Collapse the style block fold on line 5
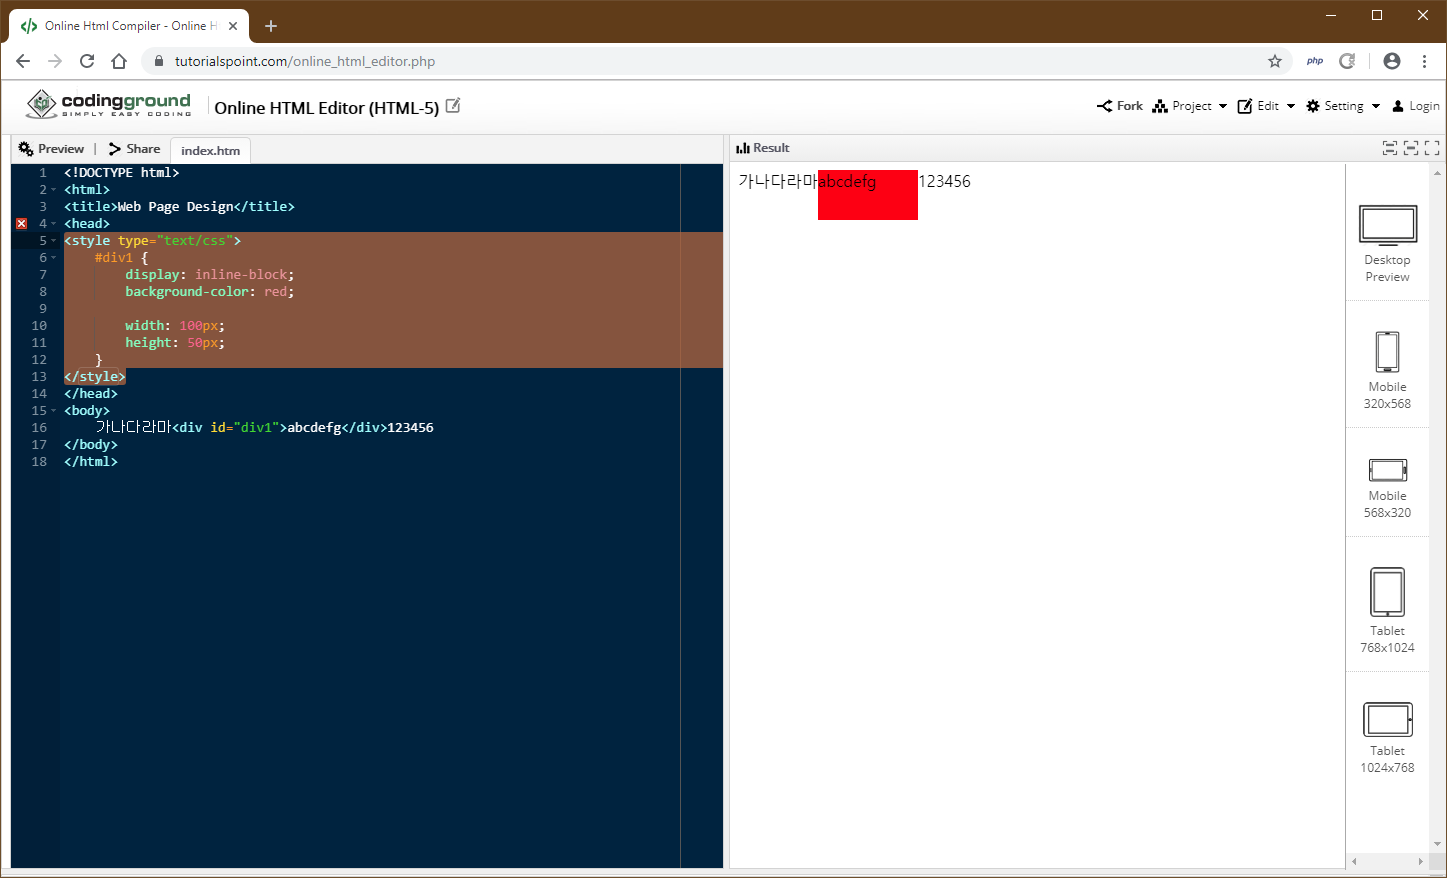 click(x=54, y=241)
